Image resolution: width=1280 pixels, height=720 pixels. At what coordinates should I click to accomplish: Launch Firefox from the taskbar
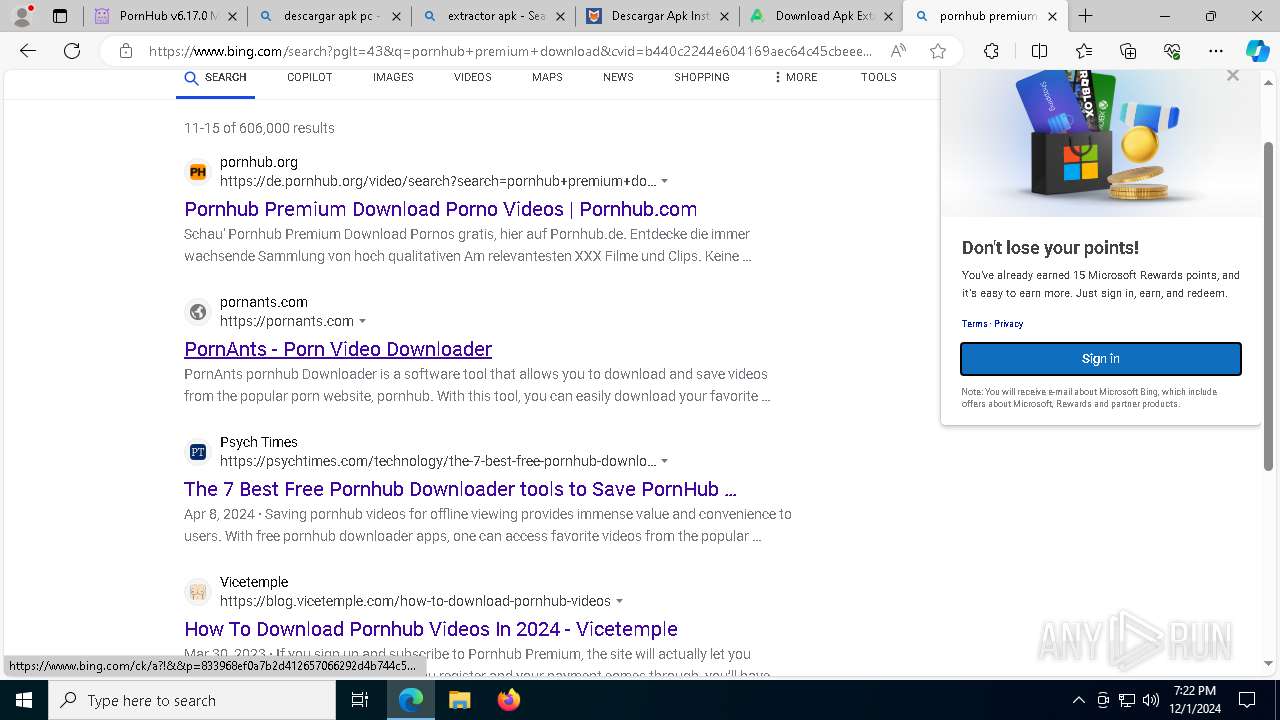509,700
